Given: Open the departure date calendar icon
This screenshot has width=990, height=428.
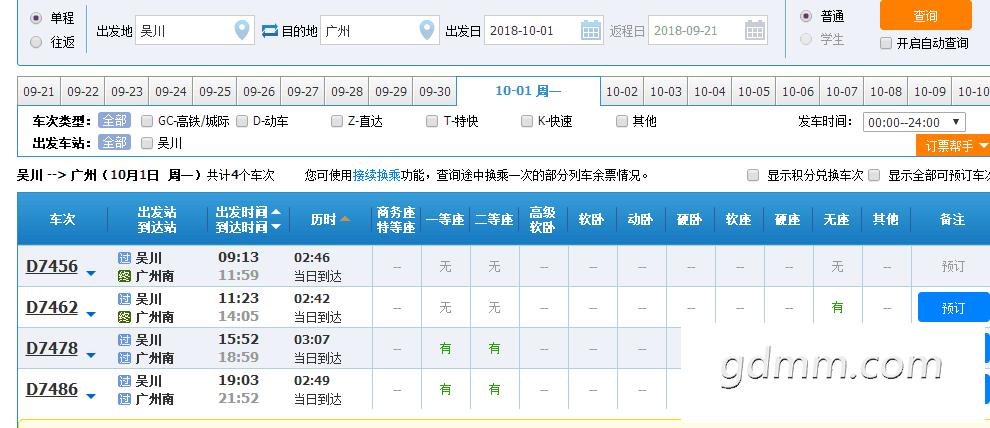Looking at the screenshot, I should [x=591, y=30].
